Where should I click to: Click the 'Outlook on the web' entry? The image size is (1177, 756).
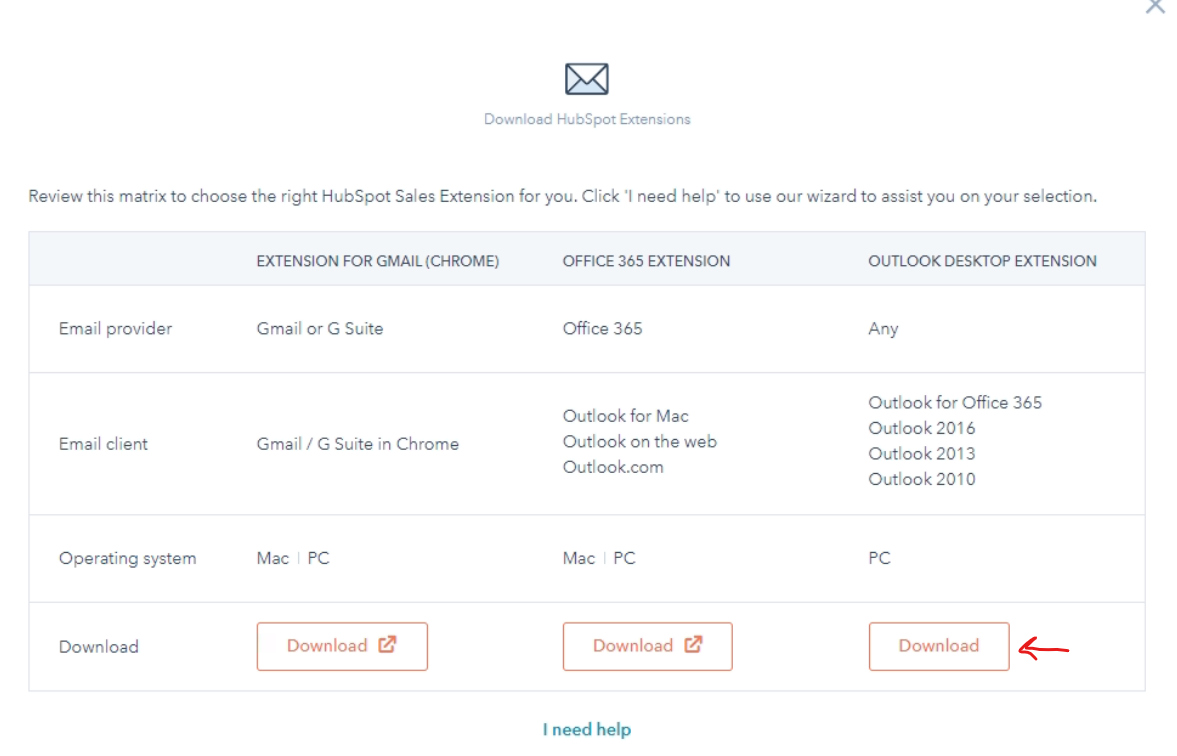pyautogui.click(x=639, y=441)
